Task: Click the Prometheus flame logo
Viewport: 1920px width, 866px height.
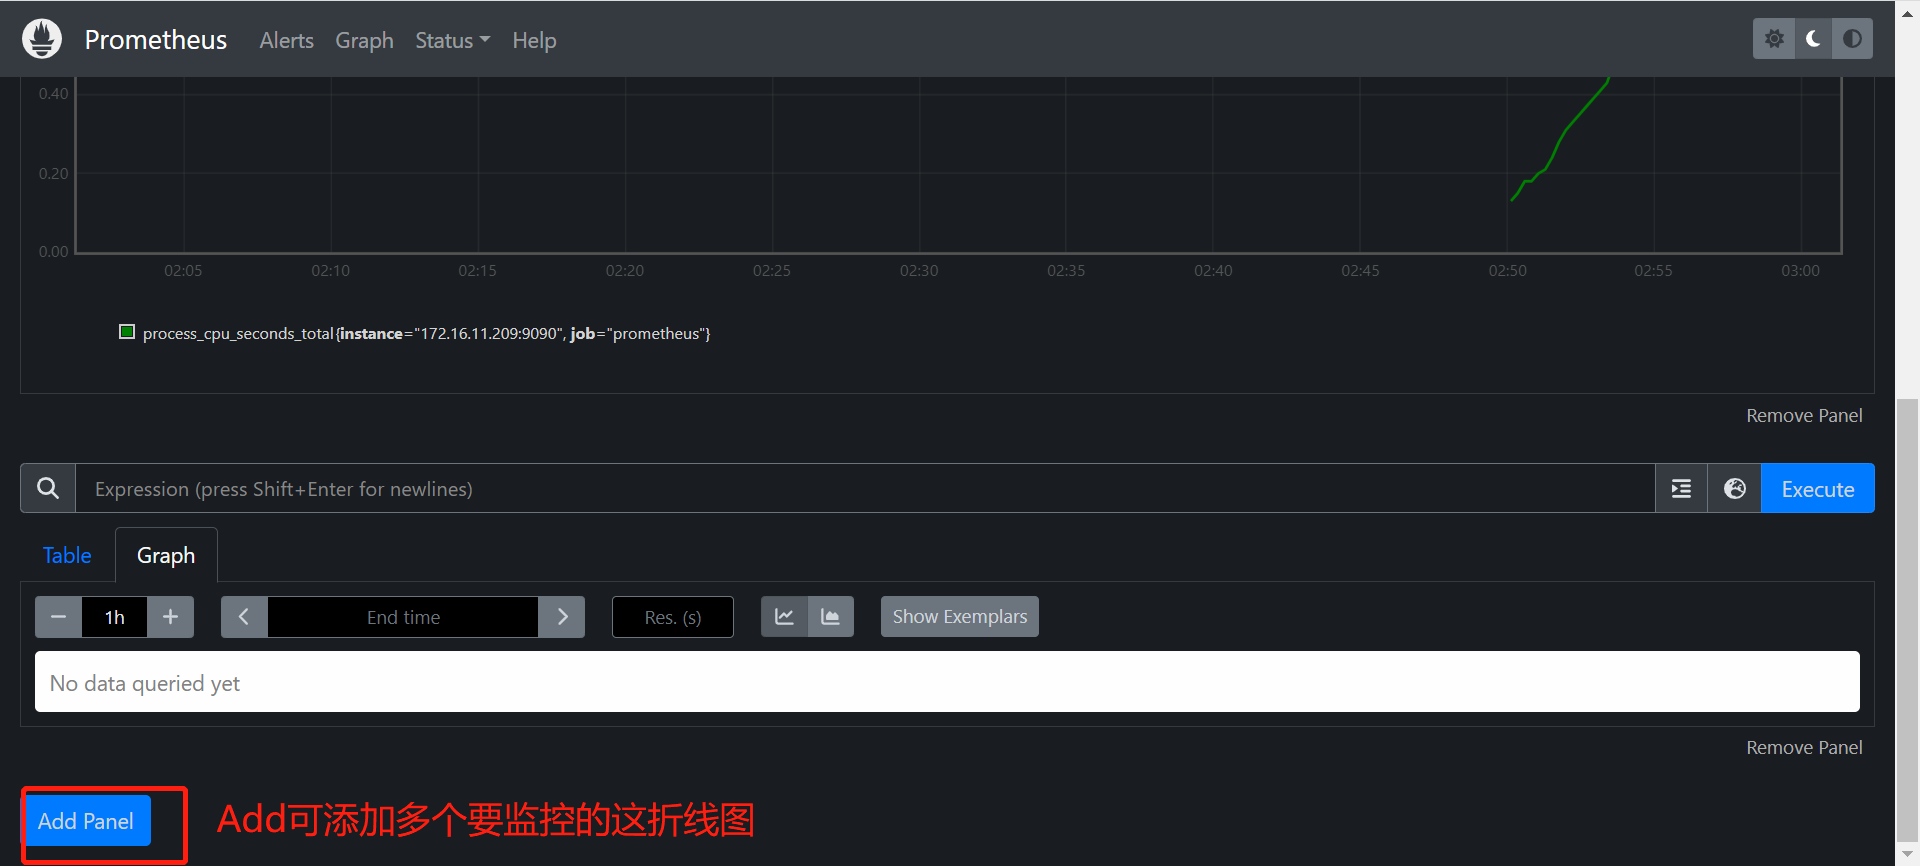Action: [42, 39]
